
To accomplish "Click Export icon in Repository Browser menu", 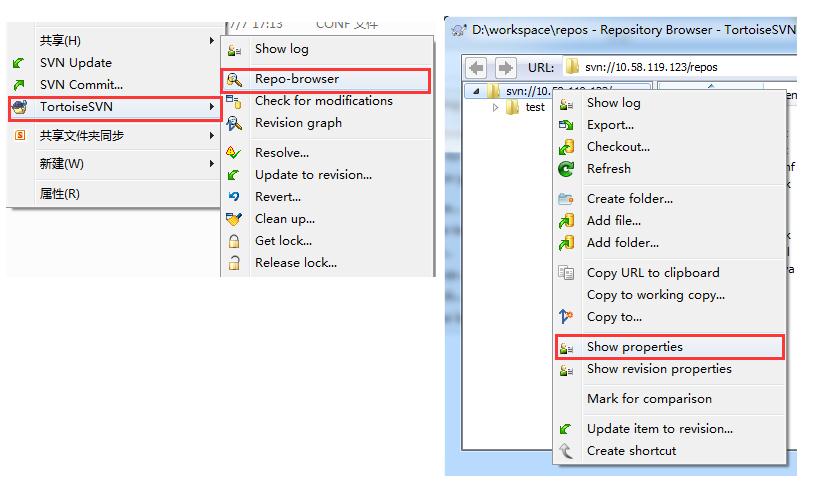I will [566, 125].
